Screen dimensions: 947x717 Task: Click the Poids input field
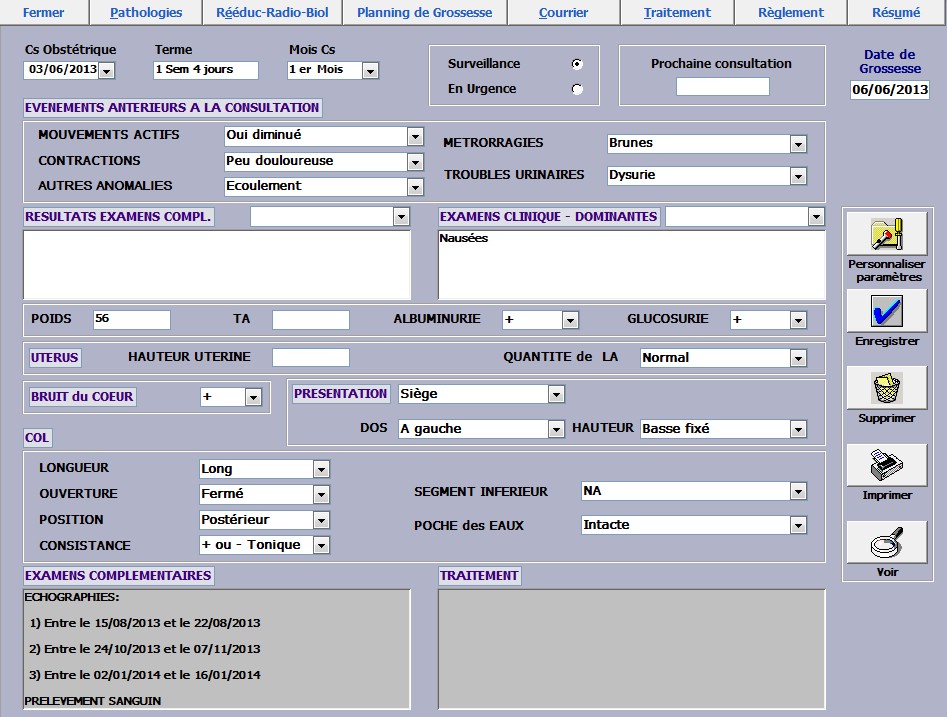pyautogui.click(x=131, y=319)
